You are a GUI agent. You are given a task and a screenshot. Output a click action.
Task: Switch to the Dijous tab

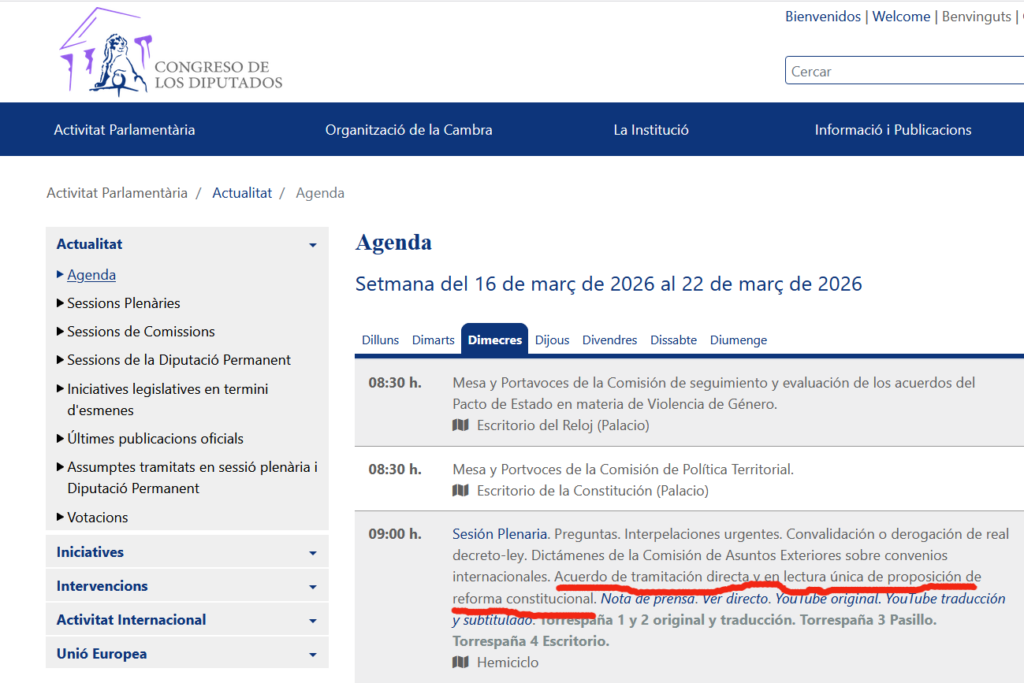click(552, 340)
